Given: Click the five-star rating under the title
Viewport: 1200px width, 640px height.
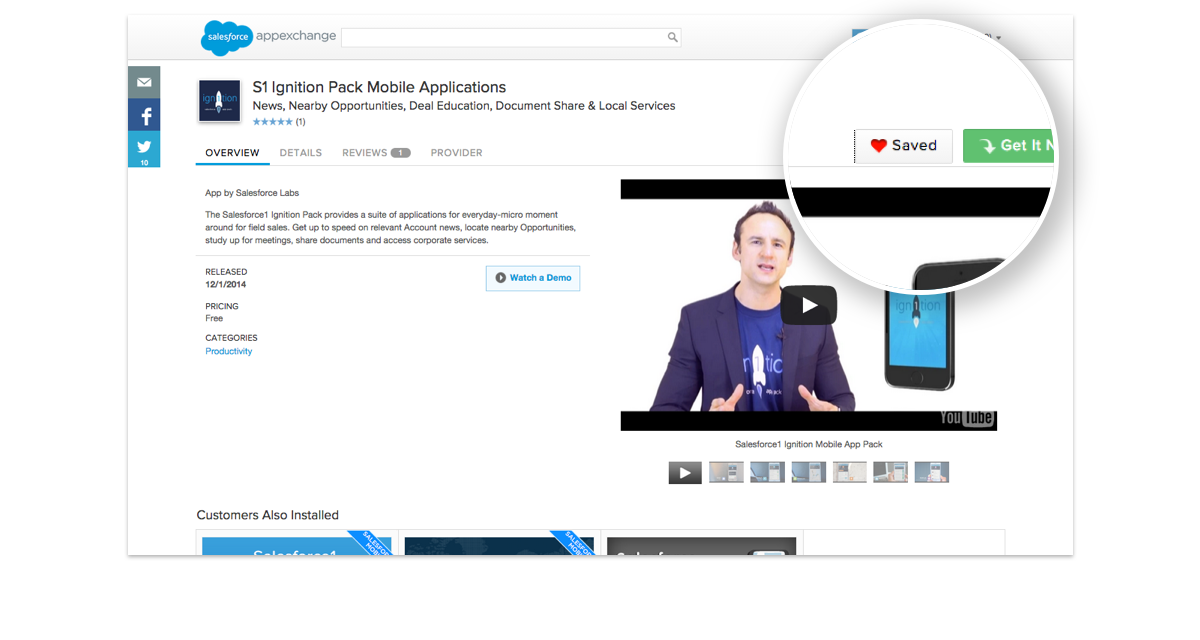Looking at the screenshot, I should [x=272, y=122].
